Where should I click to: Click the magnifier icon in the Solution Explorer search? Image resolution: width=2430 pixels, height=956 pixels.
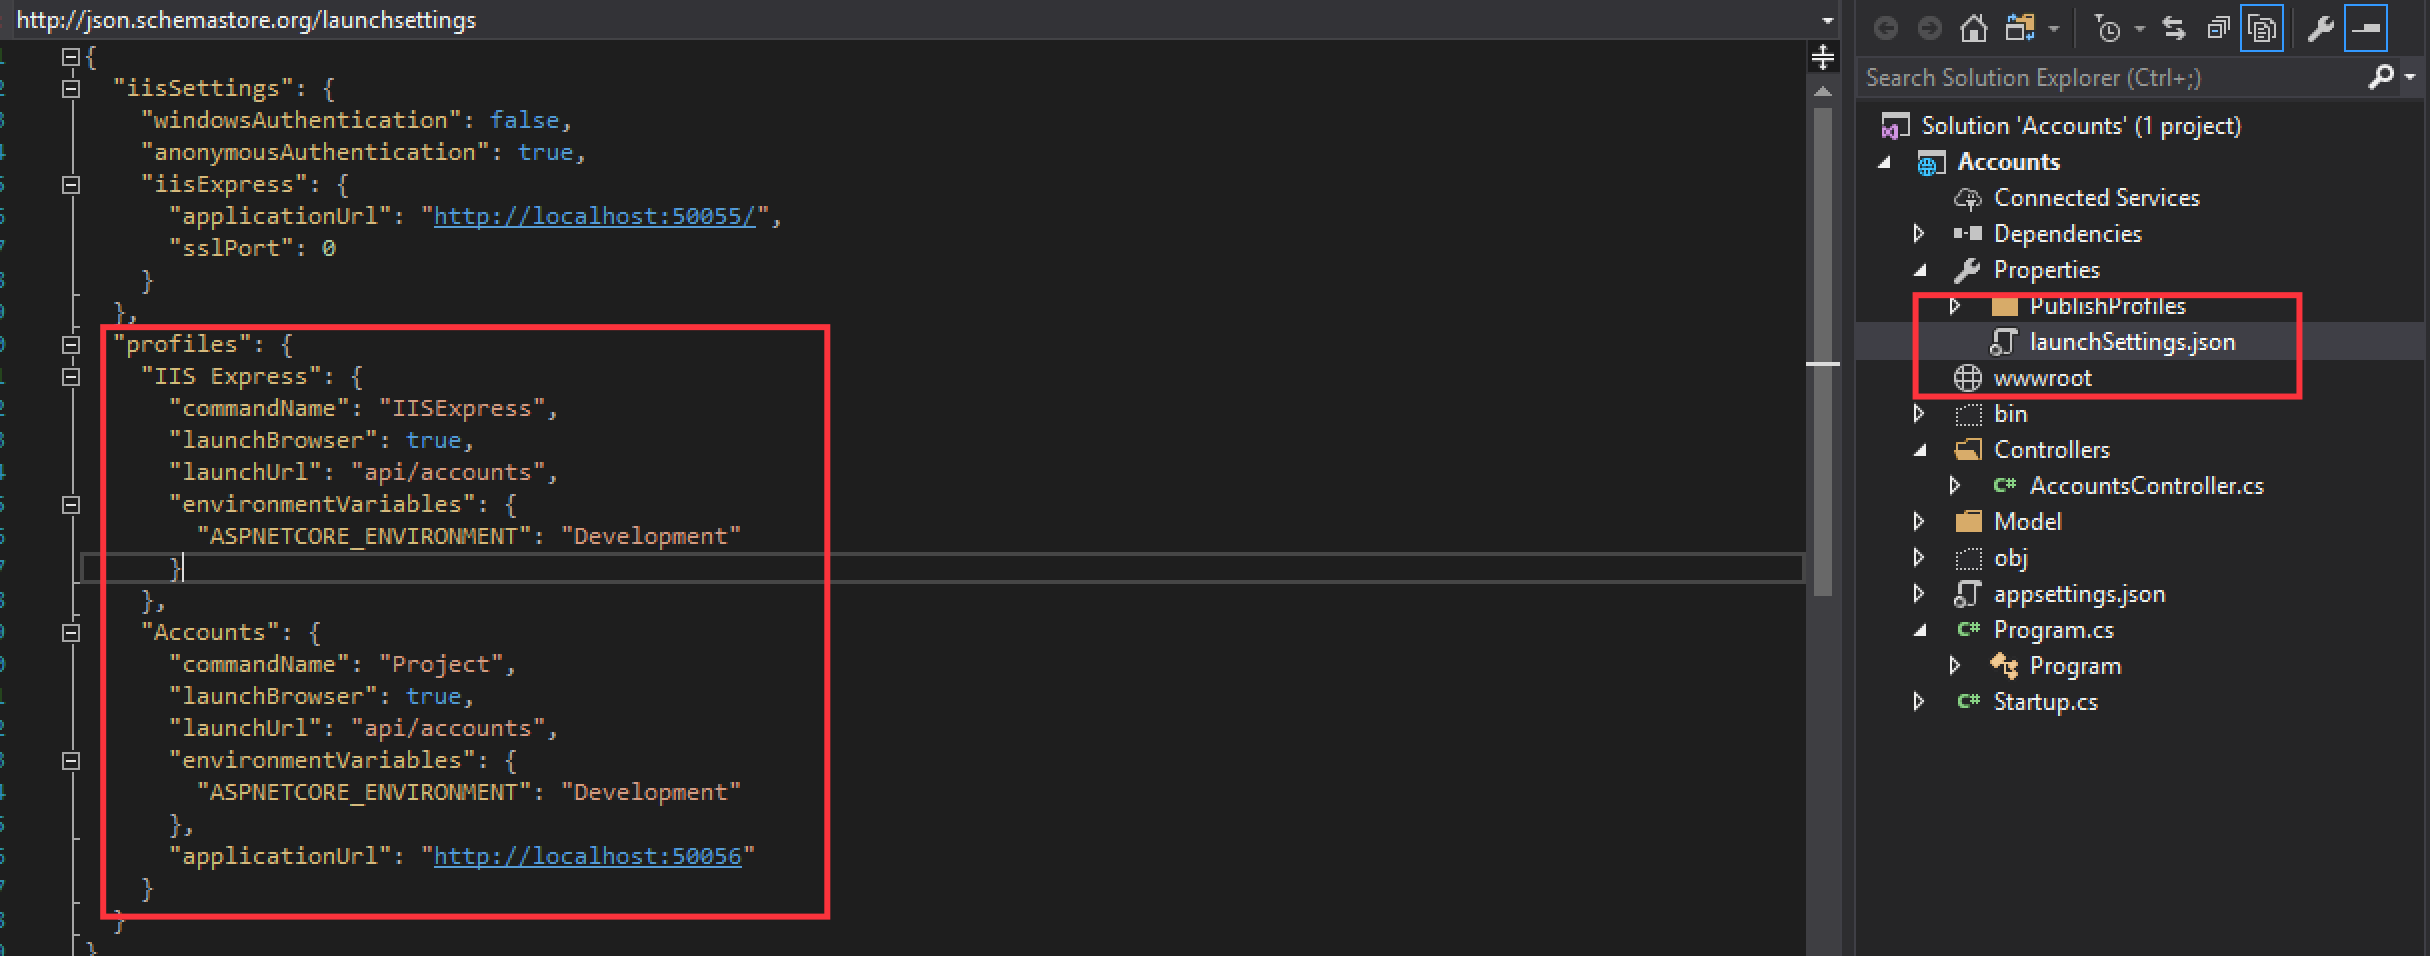coord(2382,76)
